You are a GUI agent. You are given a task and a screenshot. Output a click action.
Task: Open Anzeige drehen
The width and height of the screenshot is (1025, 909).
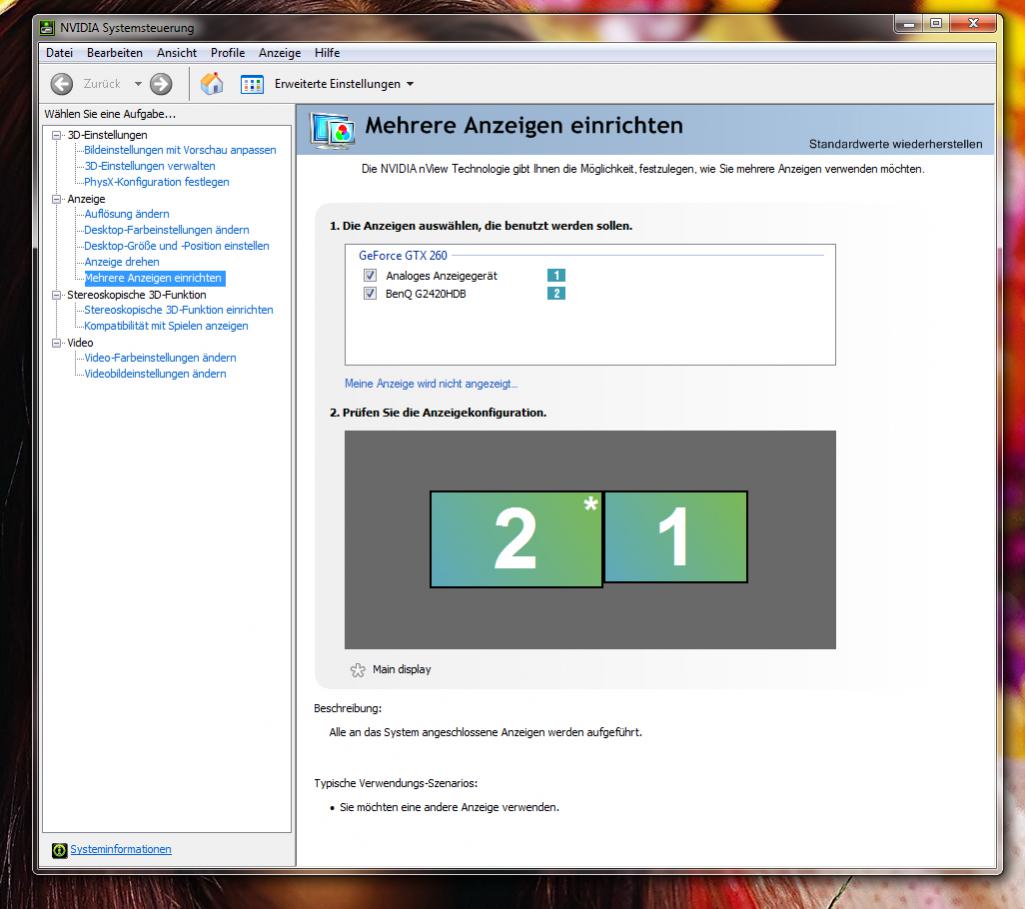[x=122, y=262]
